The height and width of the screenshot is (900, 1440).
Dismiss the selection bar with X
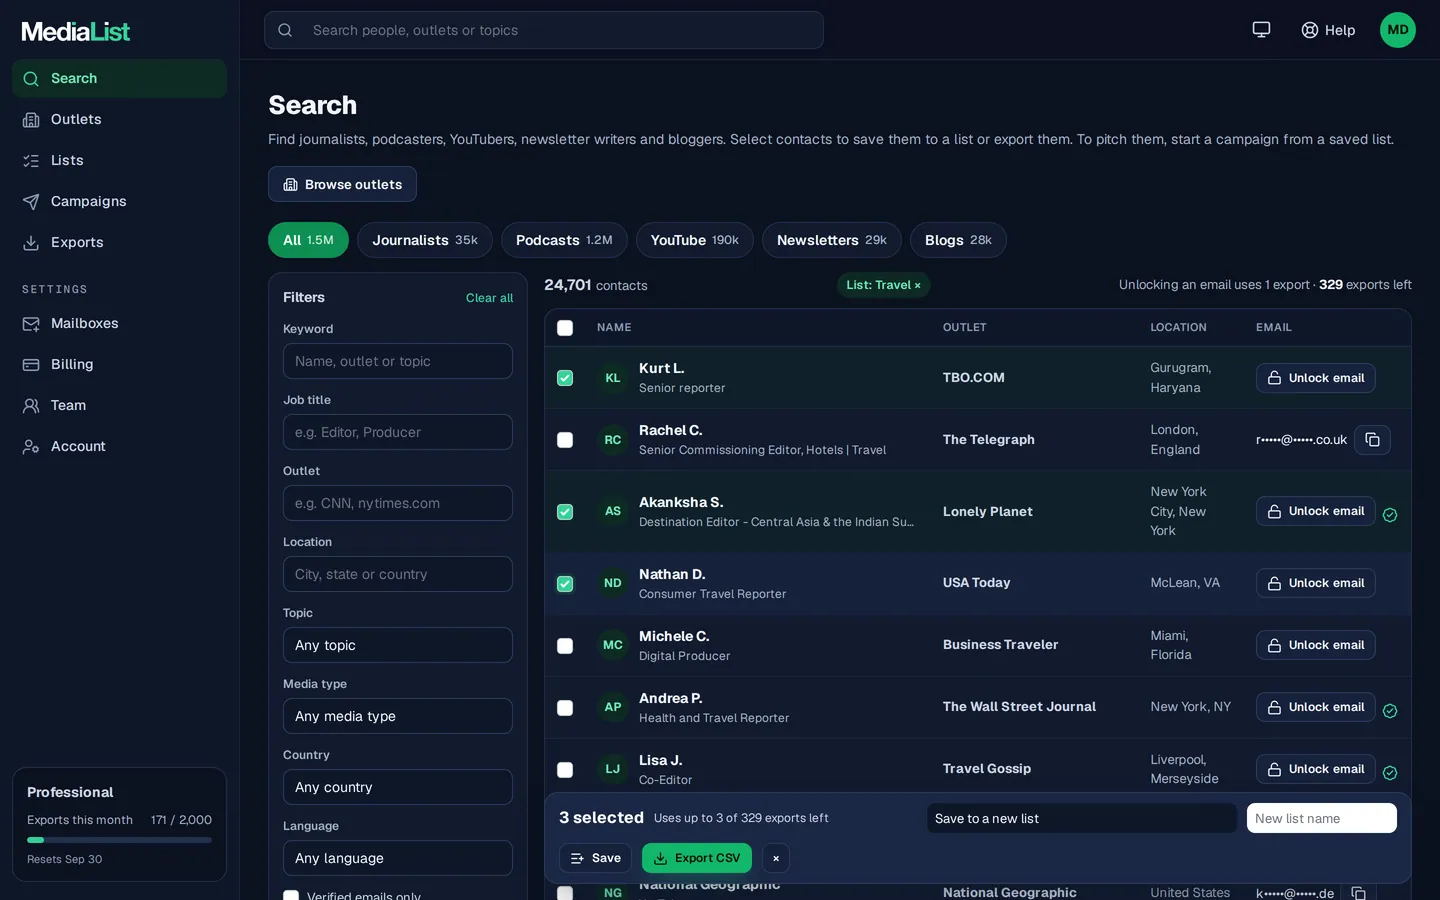[776, 858]
